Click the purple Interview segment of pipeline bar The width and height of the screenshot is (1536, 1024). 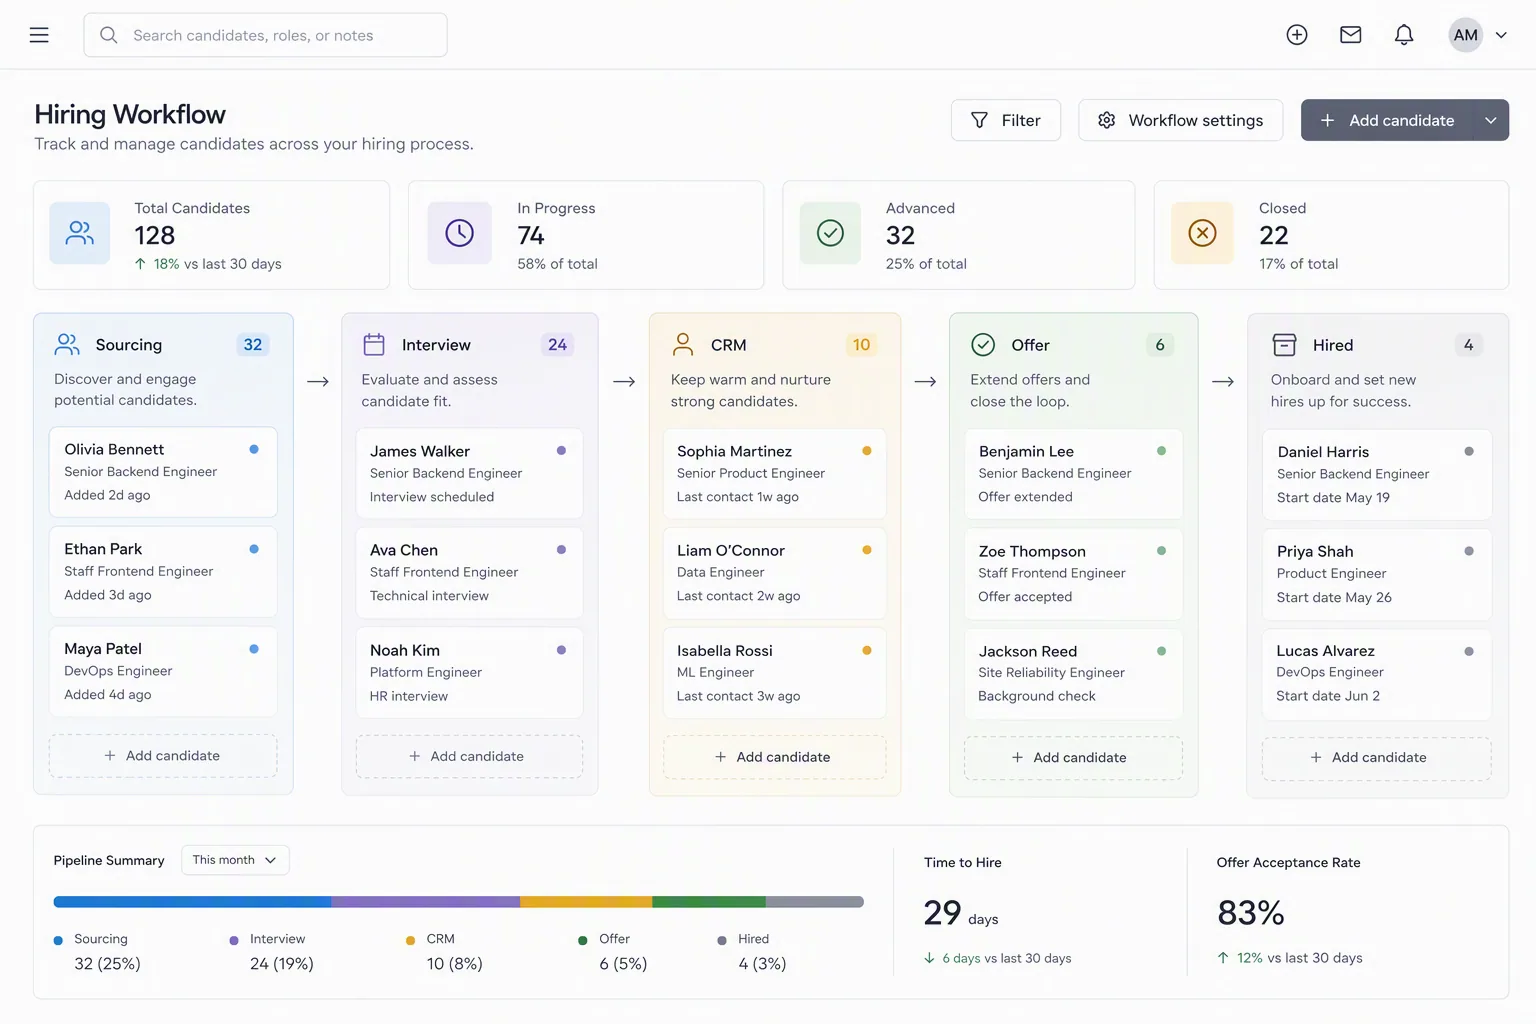(426, 902)
